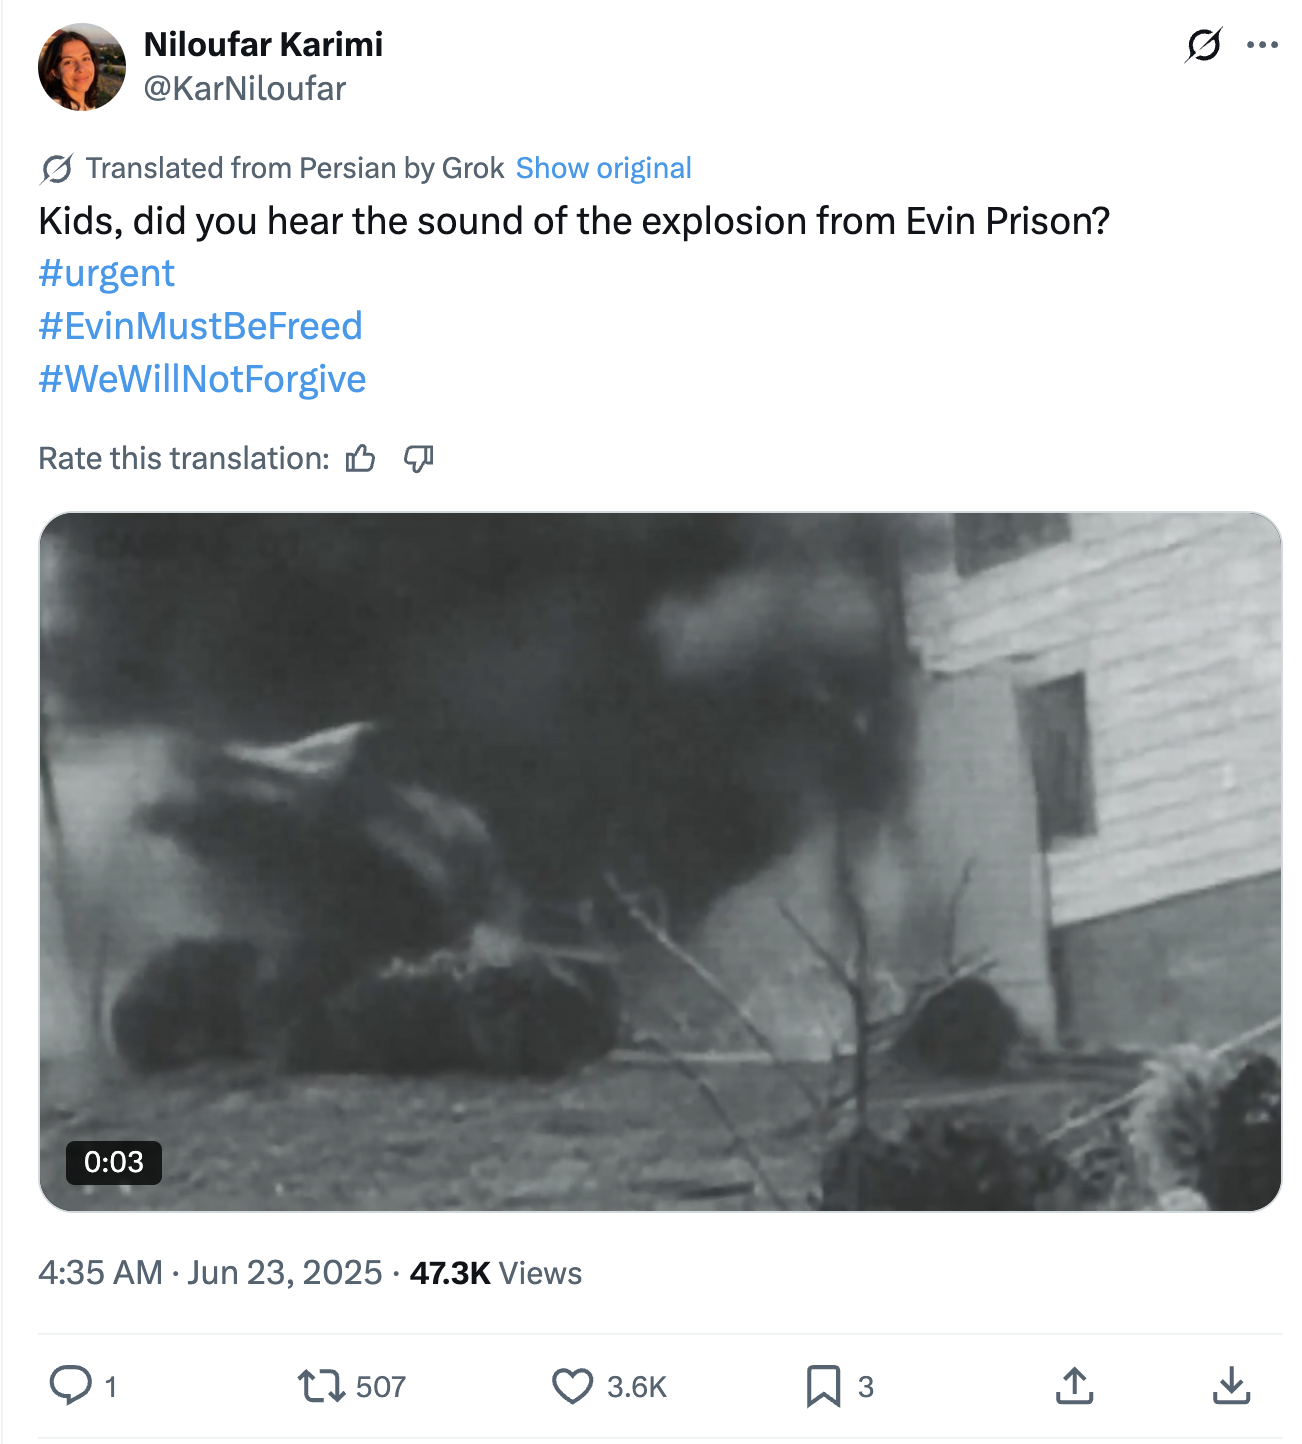Open the three-dot more options menu
The image size is (1302, 1444).
(1262, 45)
